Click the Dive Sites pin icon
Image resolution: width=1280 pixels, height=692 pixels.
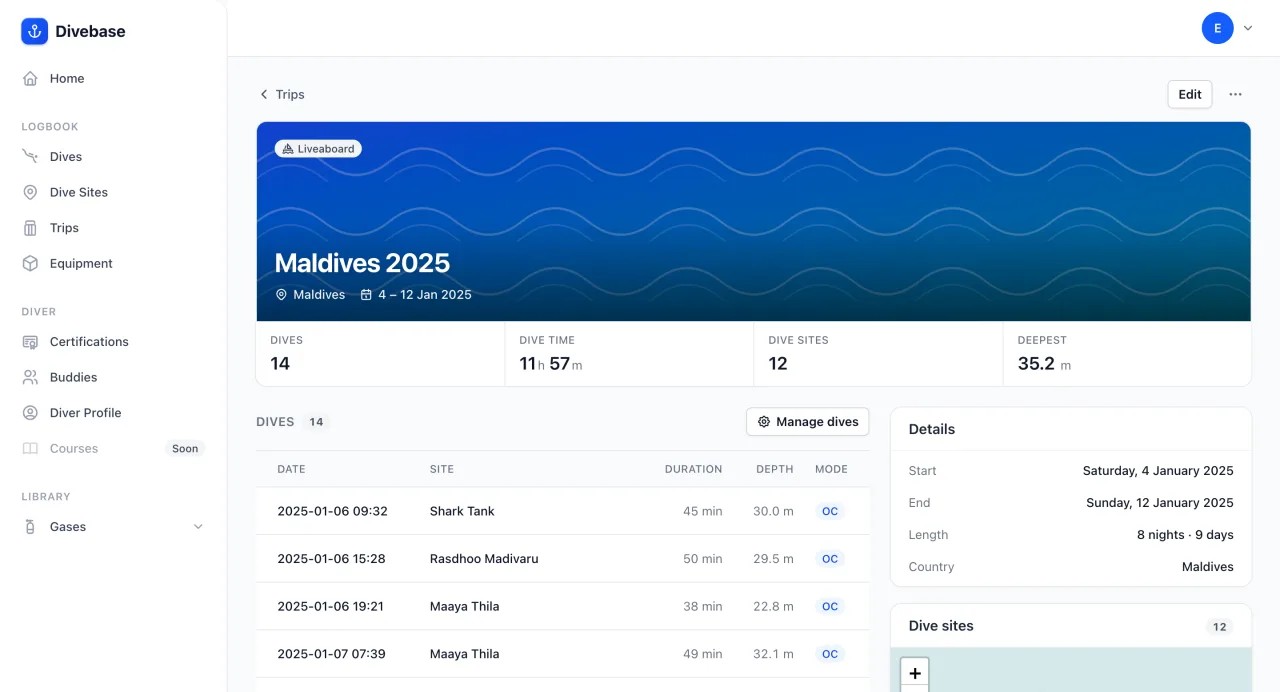(x=30, y=192)
